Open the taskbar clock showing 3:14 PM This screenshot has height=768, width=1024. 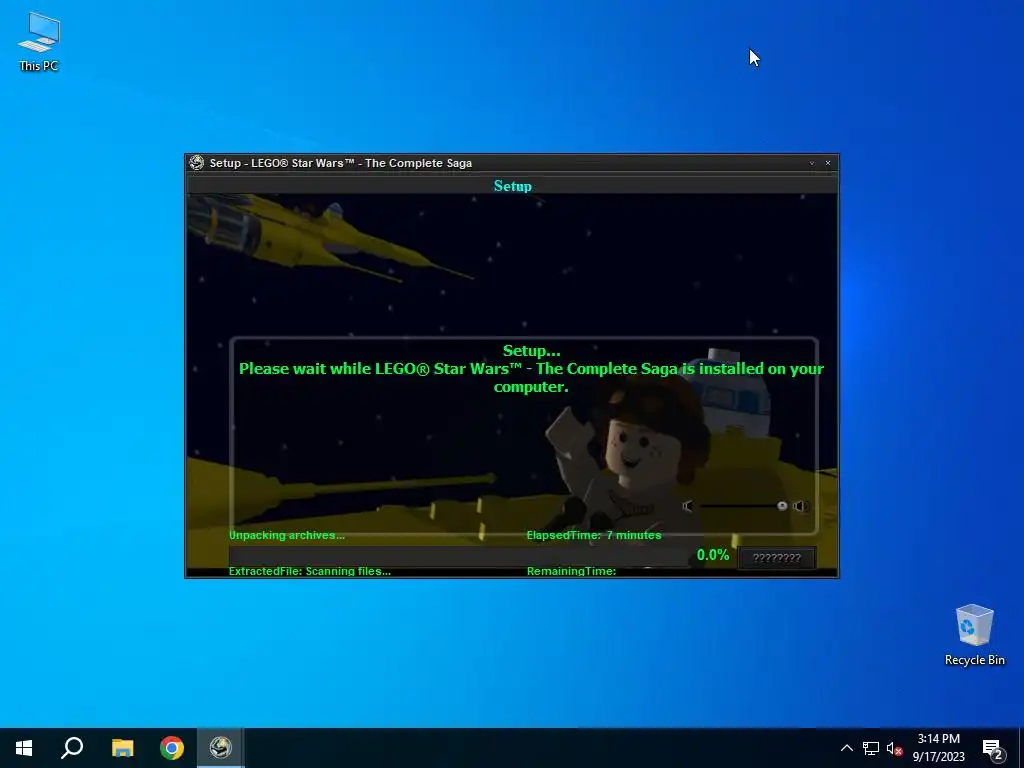(938, 748)
